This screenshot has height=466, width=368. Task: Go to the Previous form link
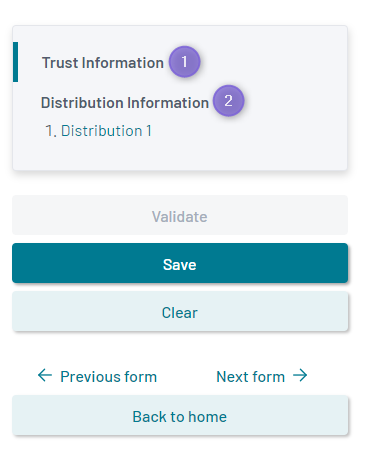point(97,376)
